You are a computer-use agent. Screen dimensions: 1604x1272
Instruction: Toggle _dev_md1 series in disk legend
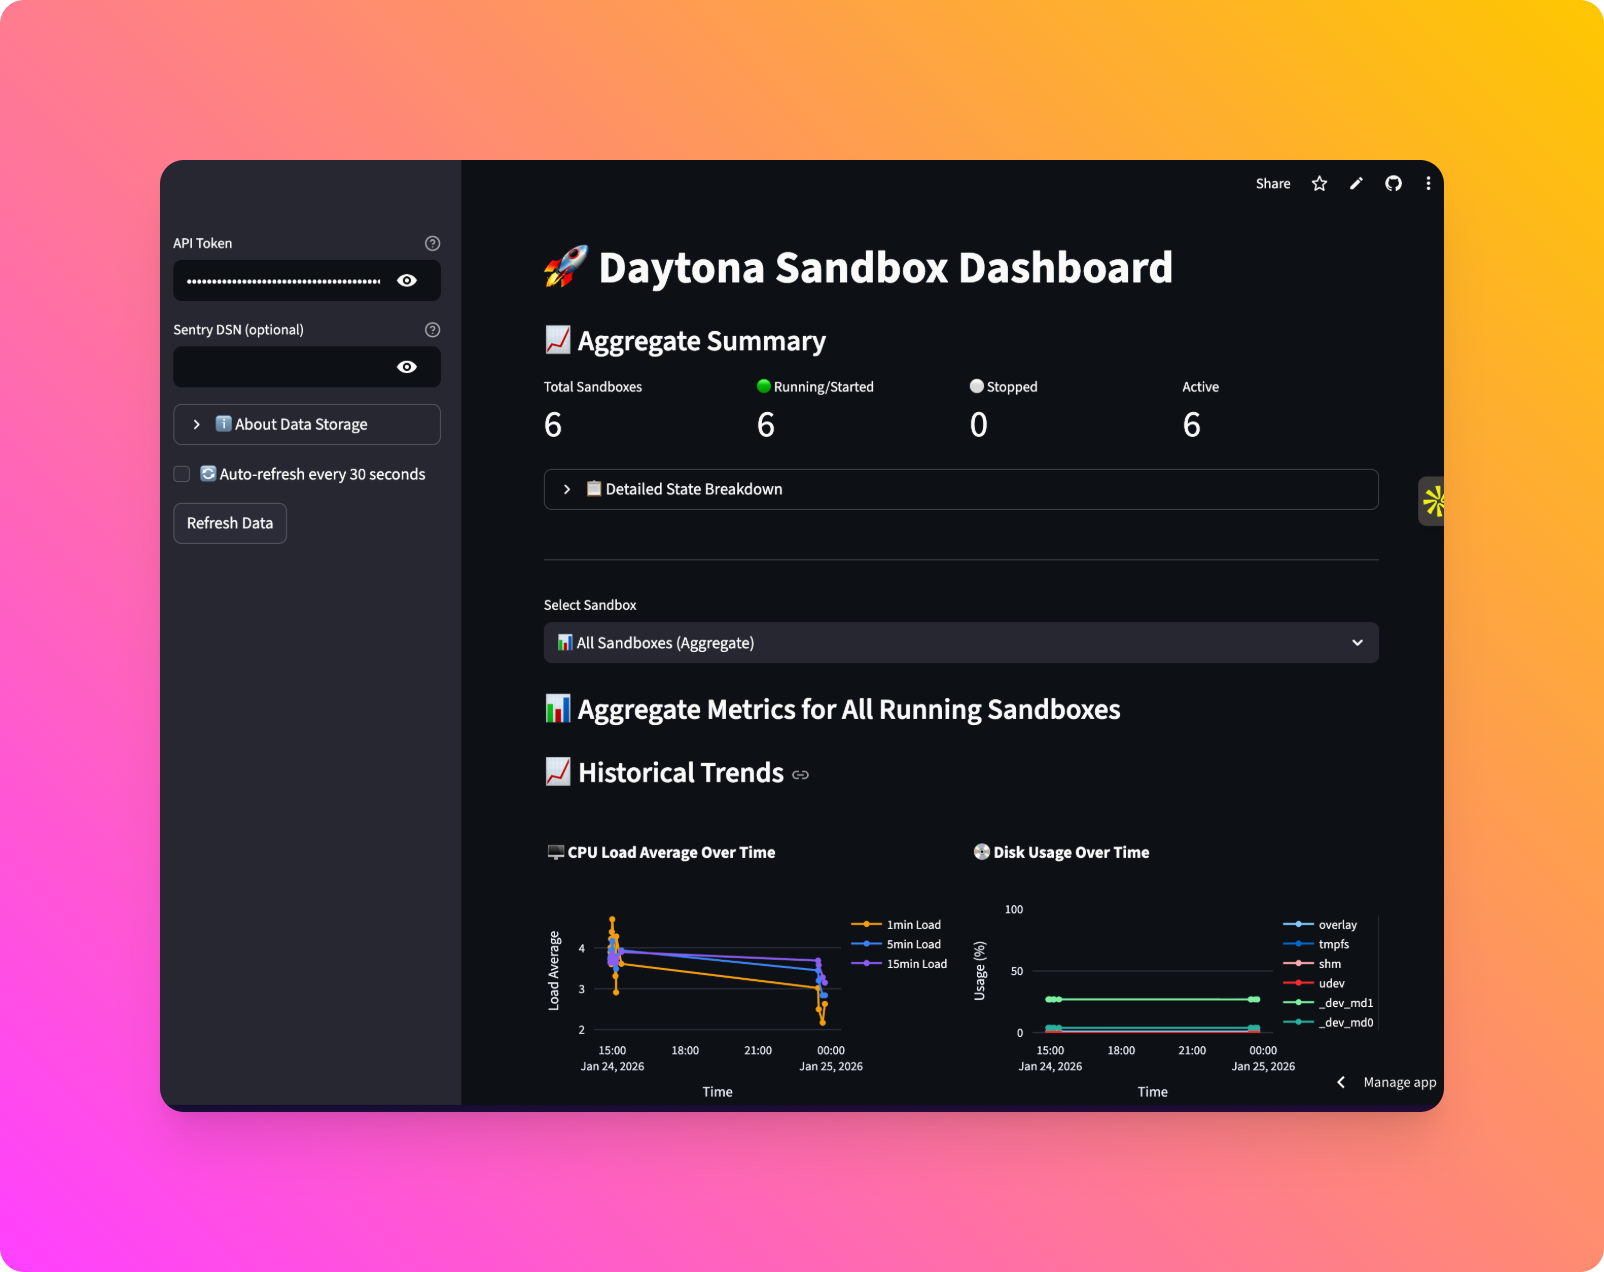1329,1003
